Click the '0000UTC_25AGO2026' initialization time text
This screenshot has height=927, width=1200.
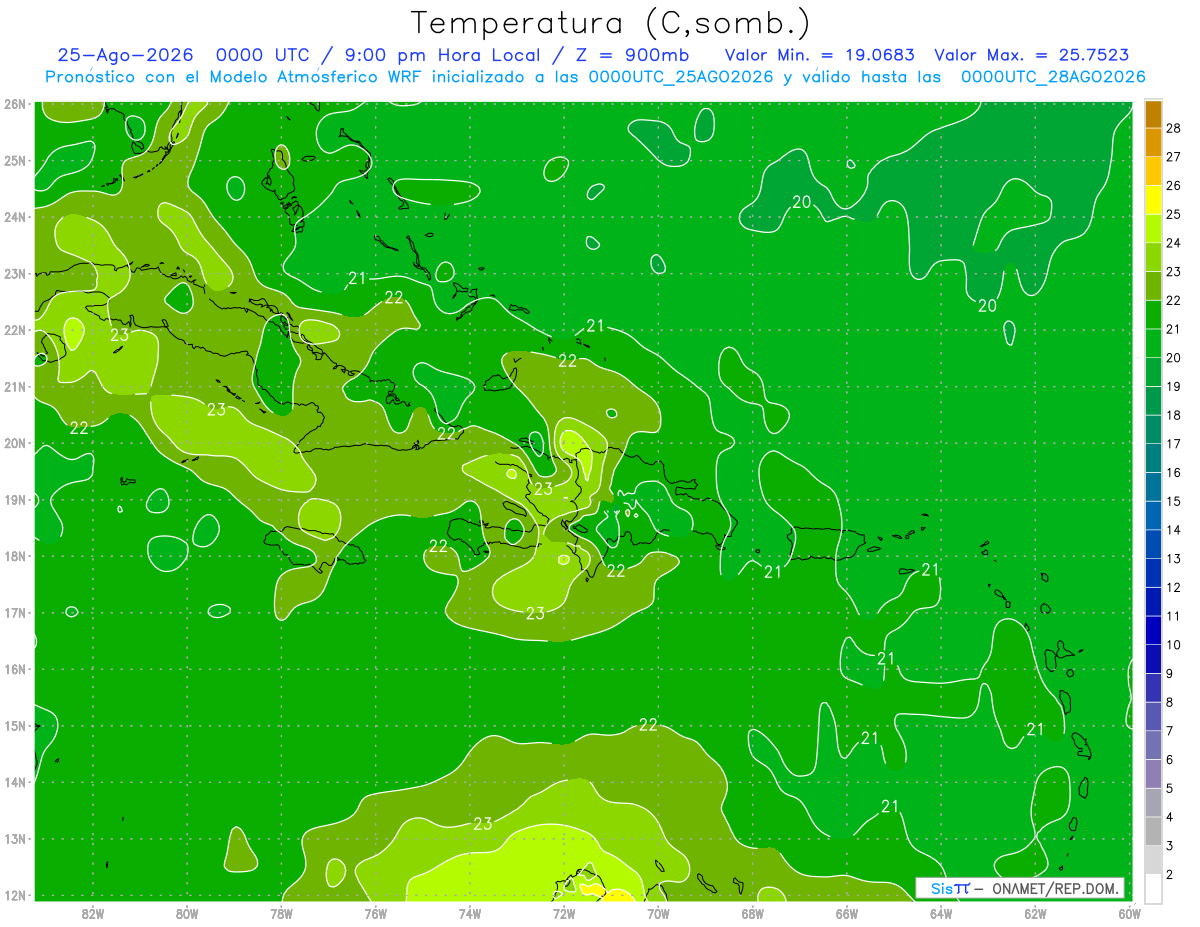(x=681, y=77)
